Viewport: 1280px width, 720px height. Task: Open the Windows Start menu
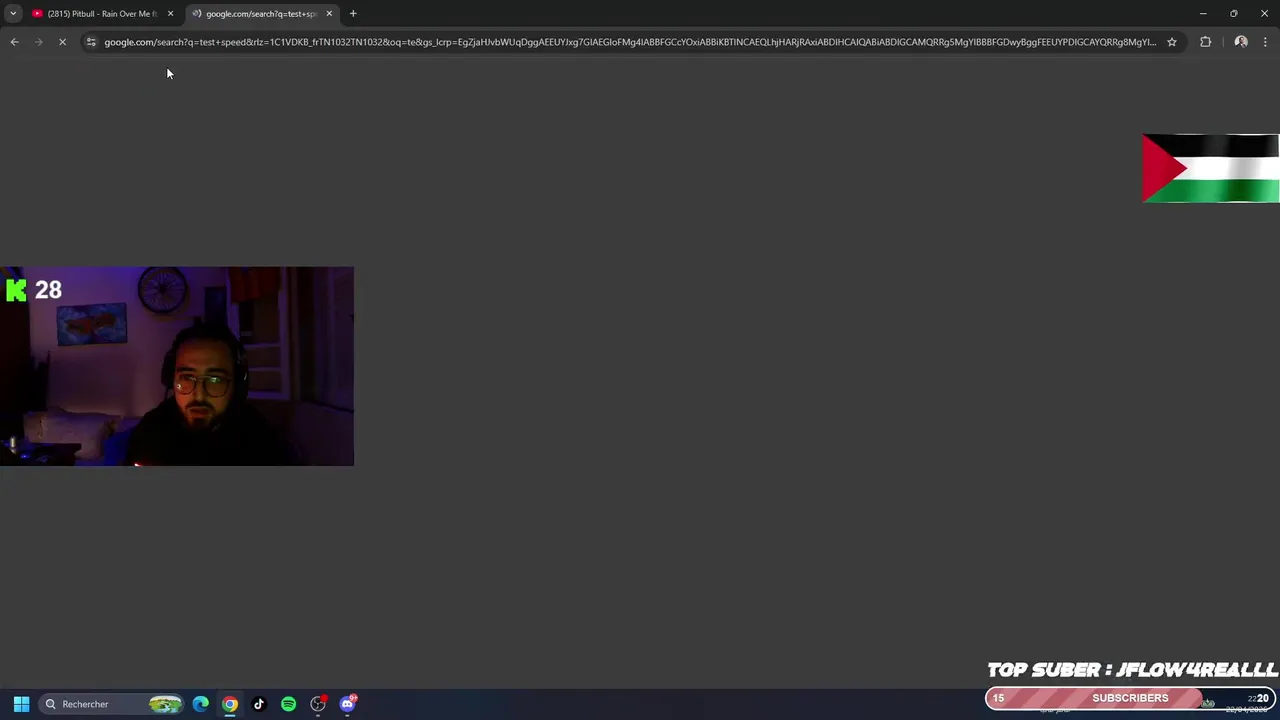pos(21,704)
